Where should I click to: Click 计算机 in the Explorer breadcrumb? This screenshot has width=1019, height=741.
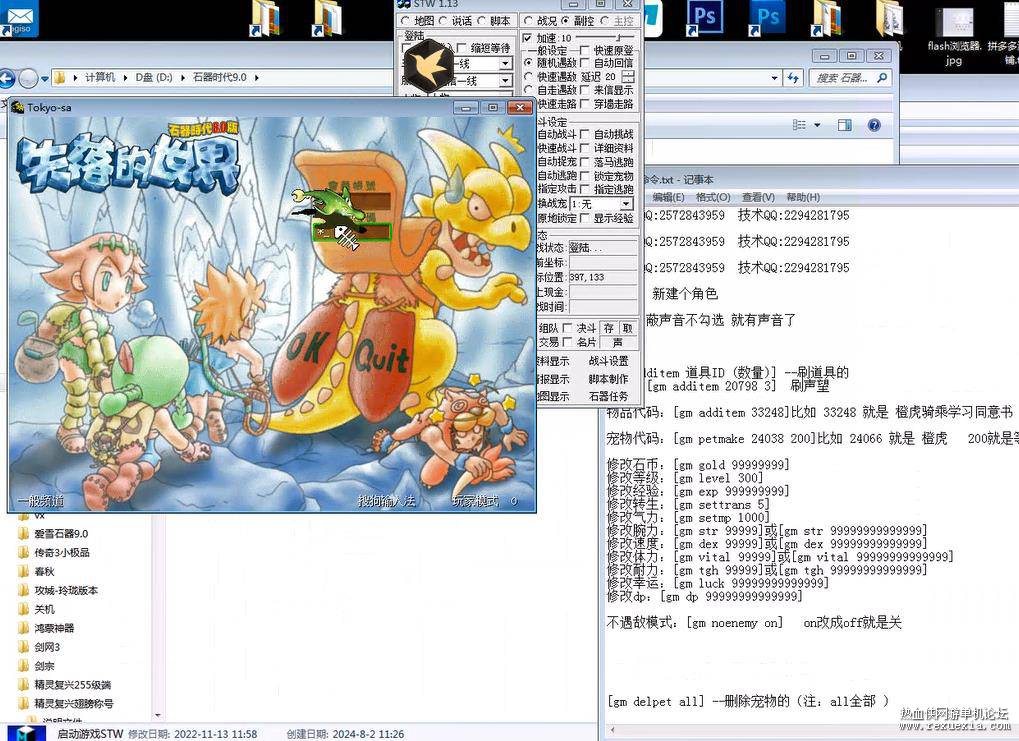point(100,77)
